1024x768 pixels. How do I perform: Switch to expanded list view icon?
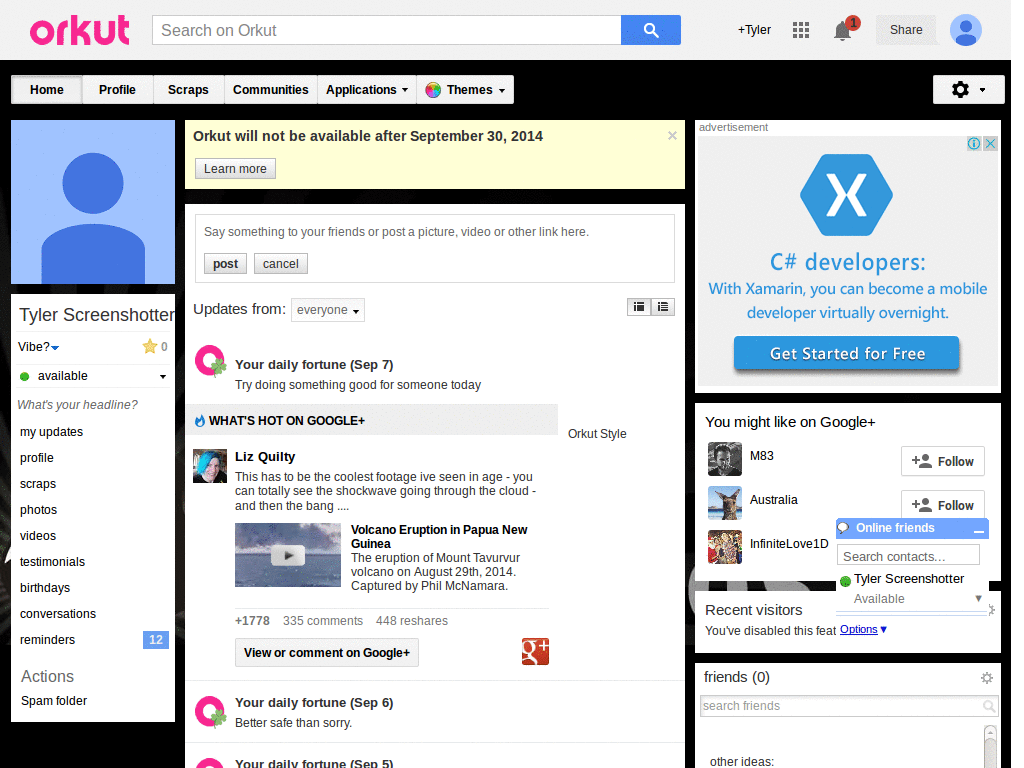663,307
